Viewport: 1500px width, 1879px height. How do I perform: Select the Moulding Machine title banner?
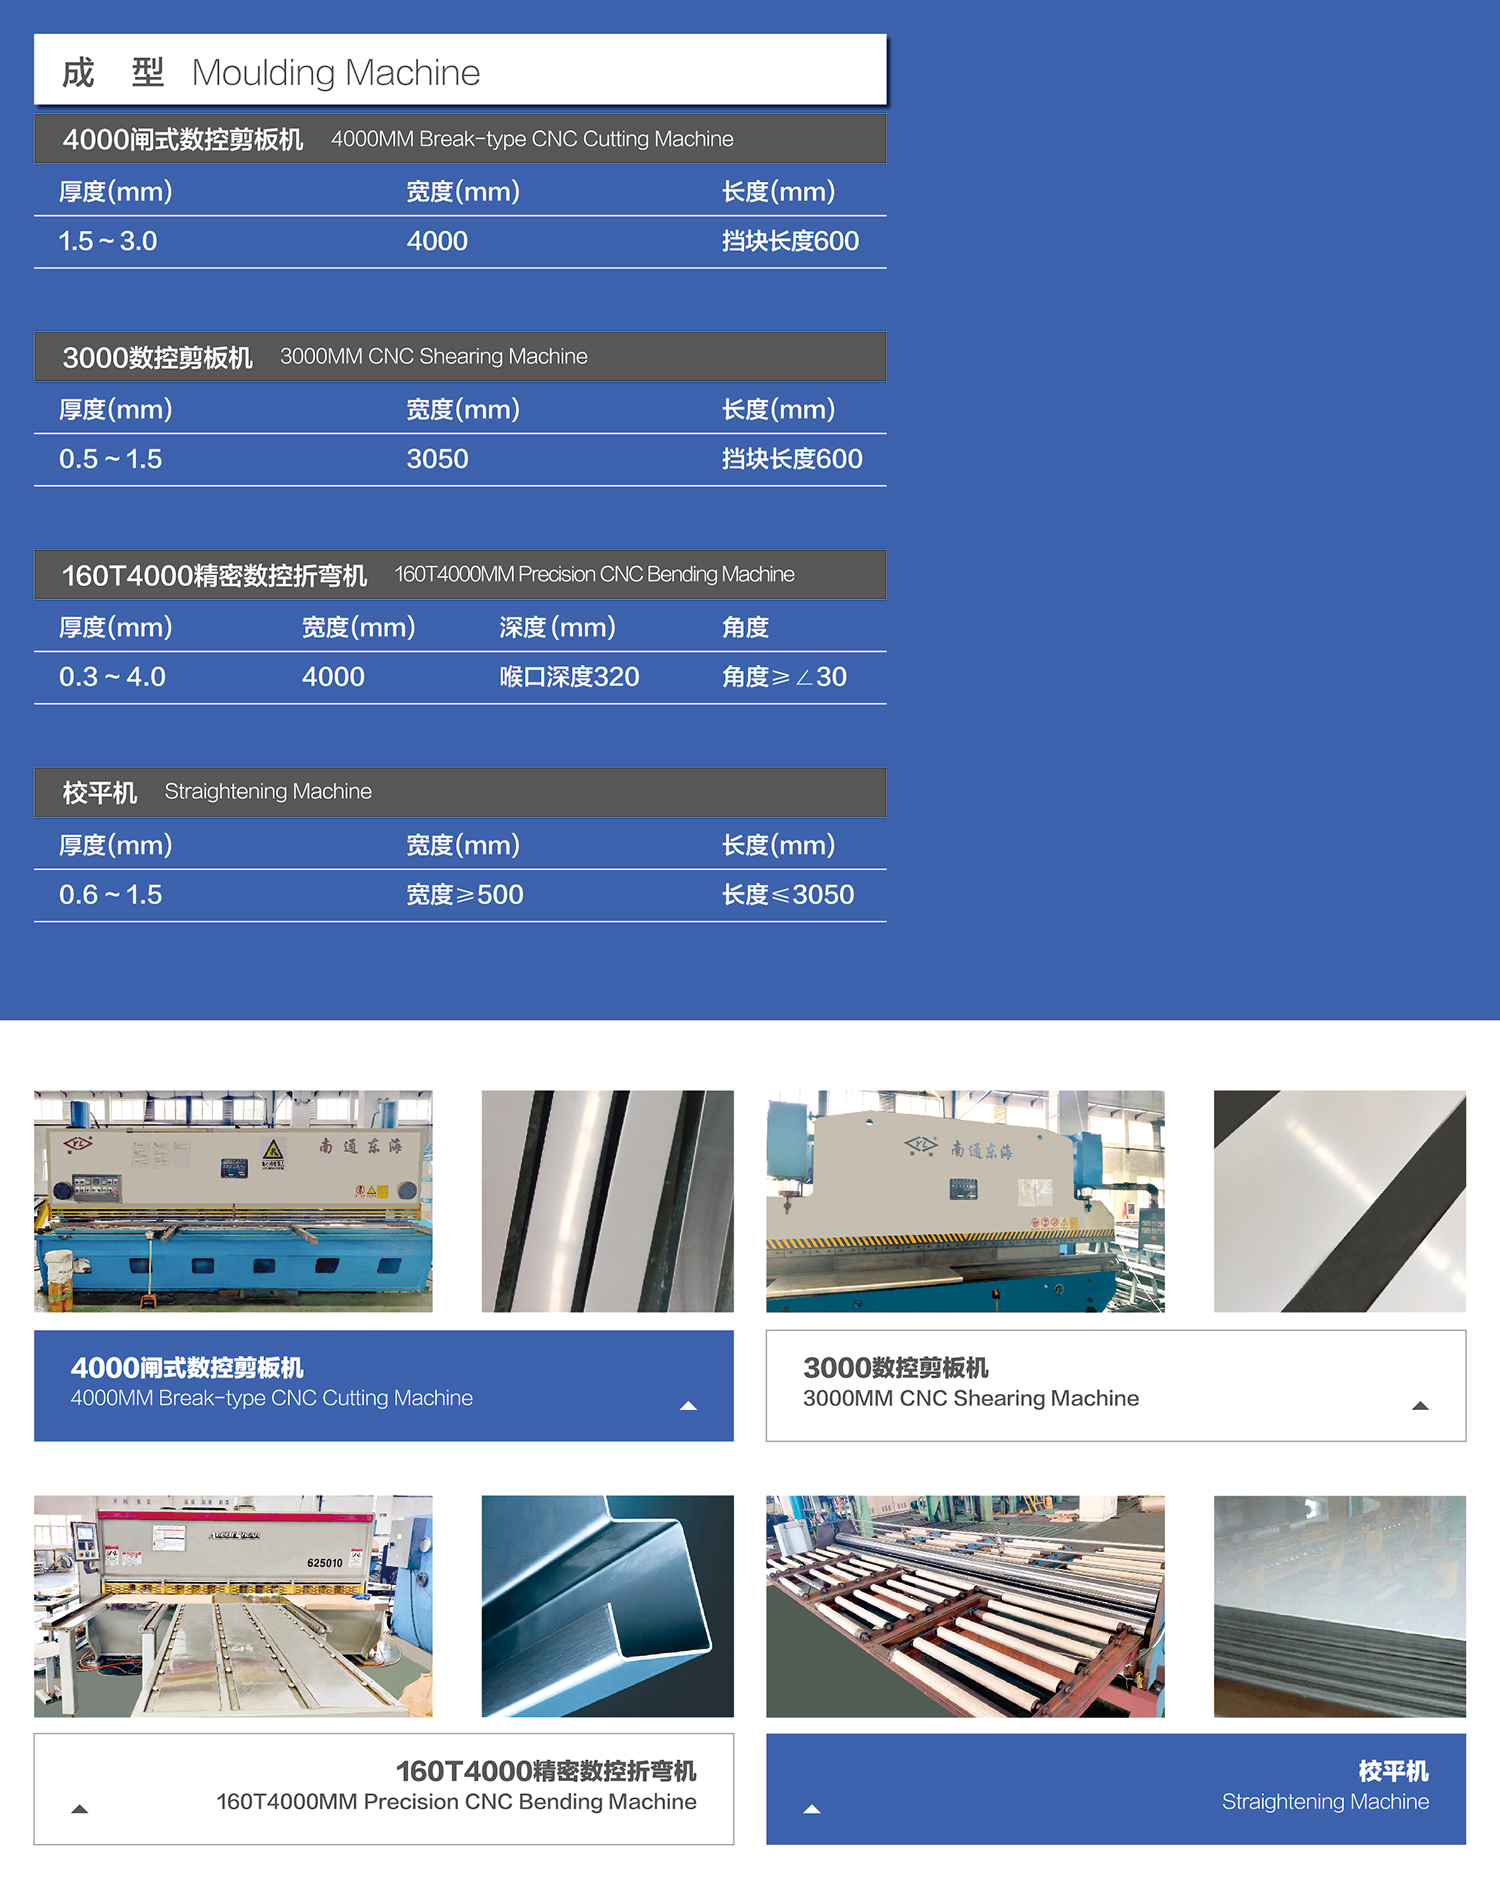(x=460, y=71)
